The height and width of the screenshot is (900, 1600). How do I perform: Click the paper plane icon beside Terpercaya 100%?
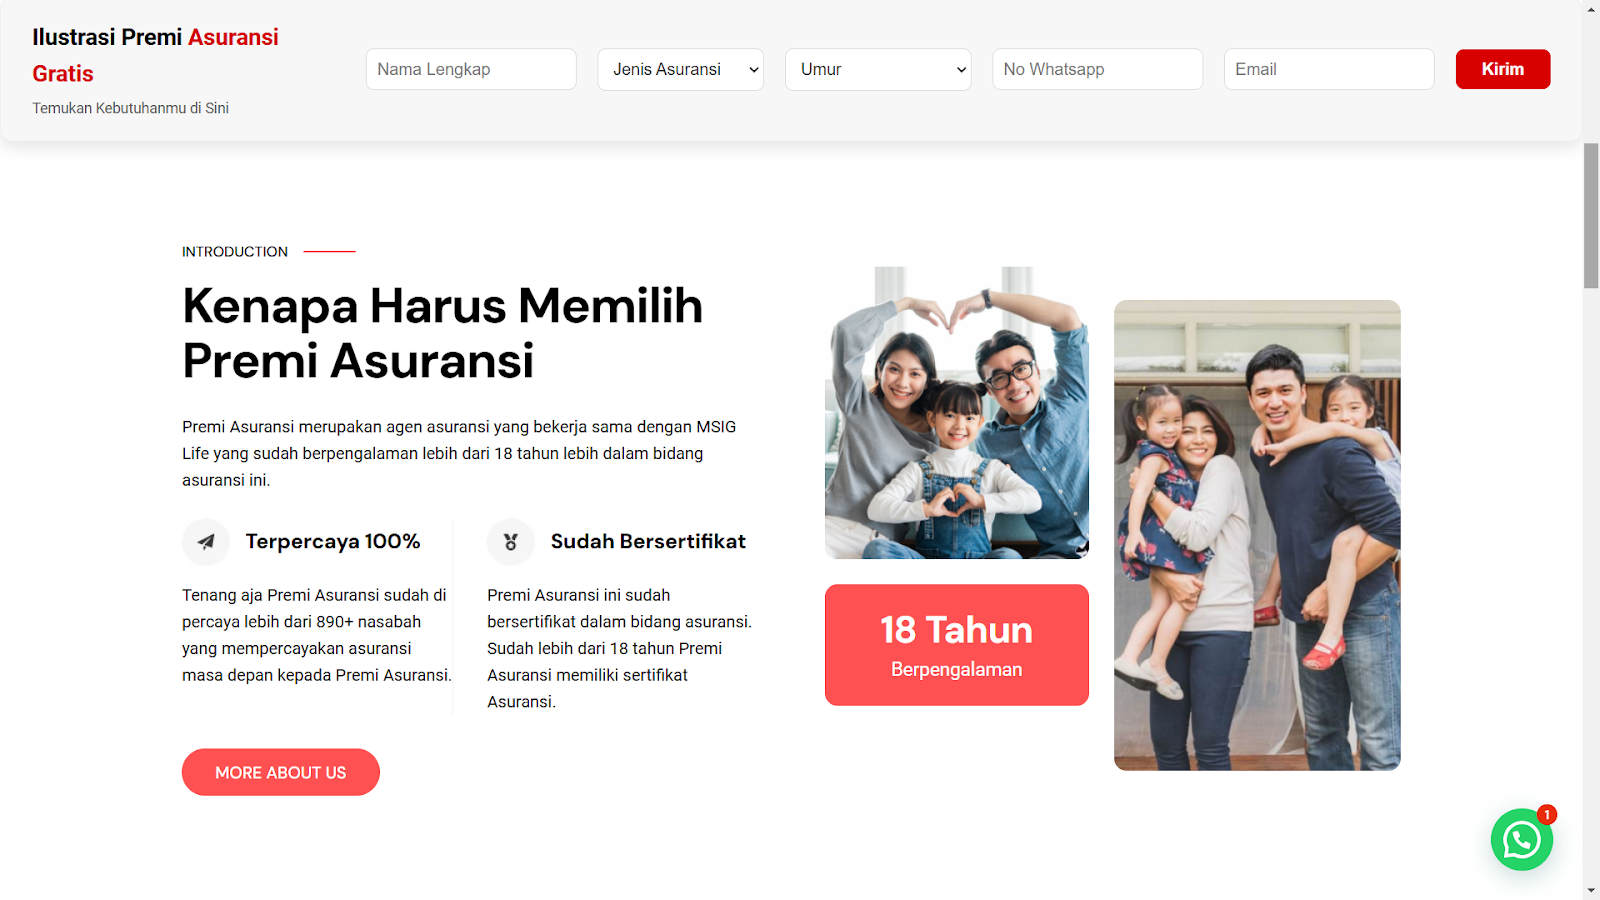(206, 542)
